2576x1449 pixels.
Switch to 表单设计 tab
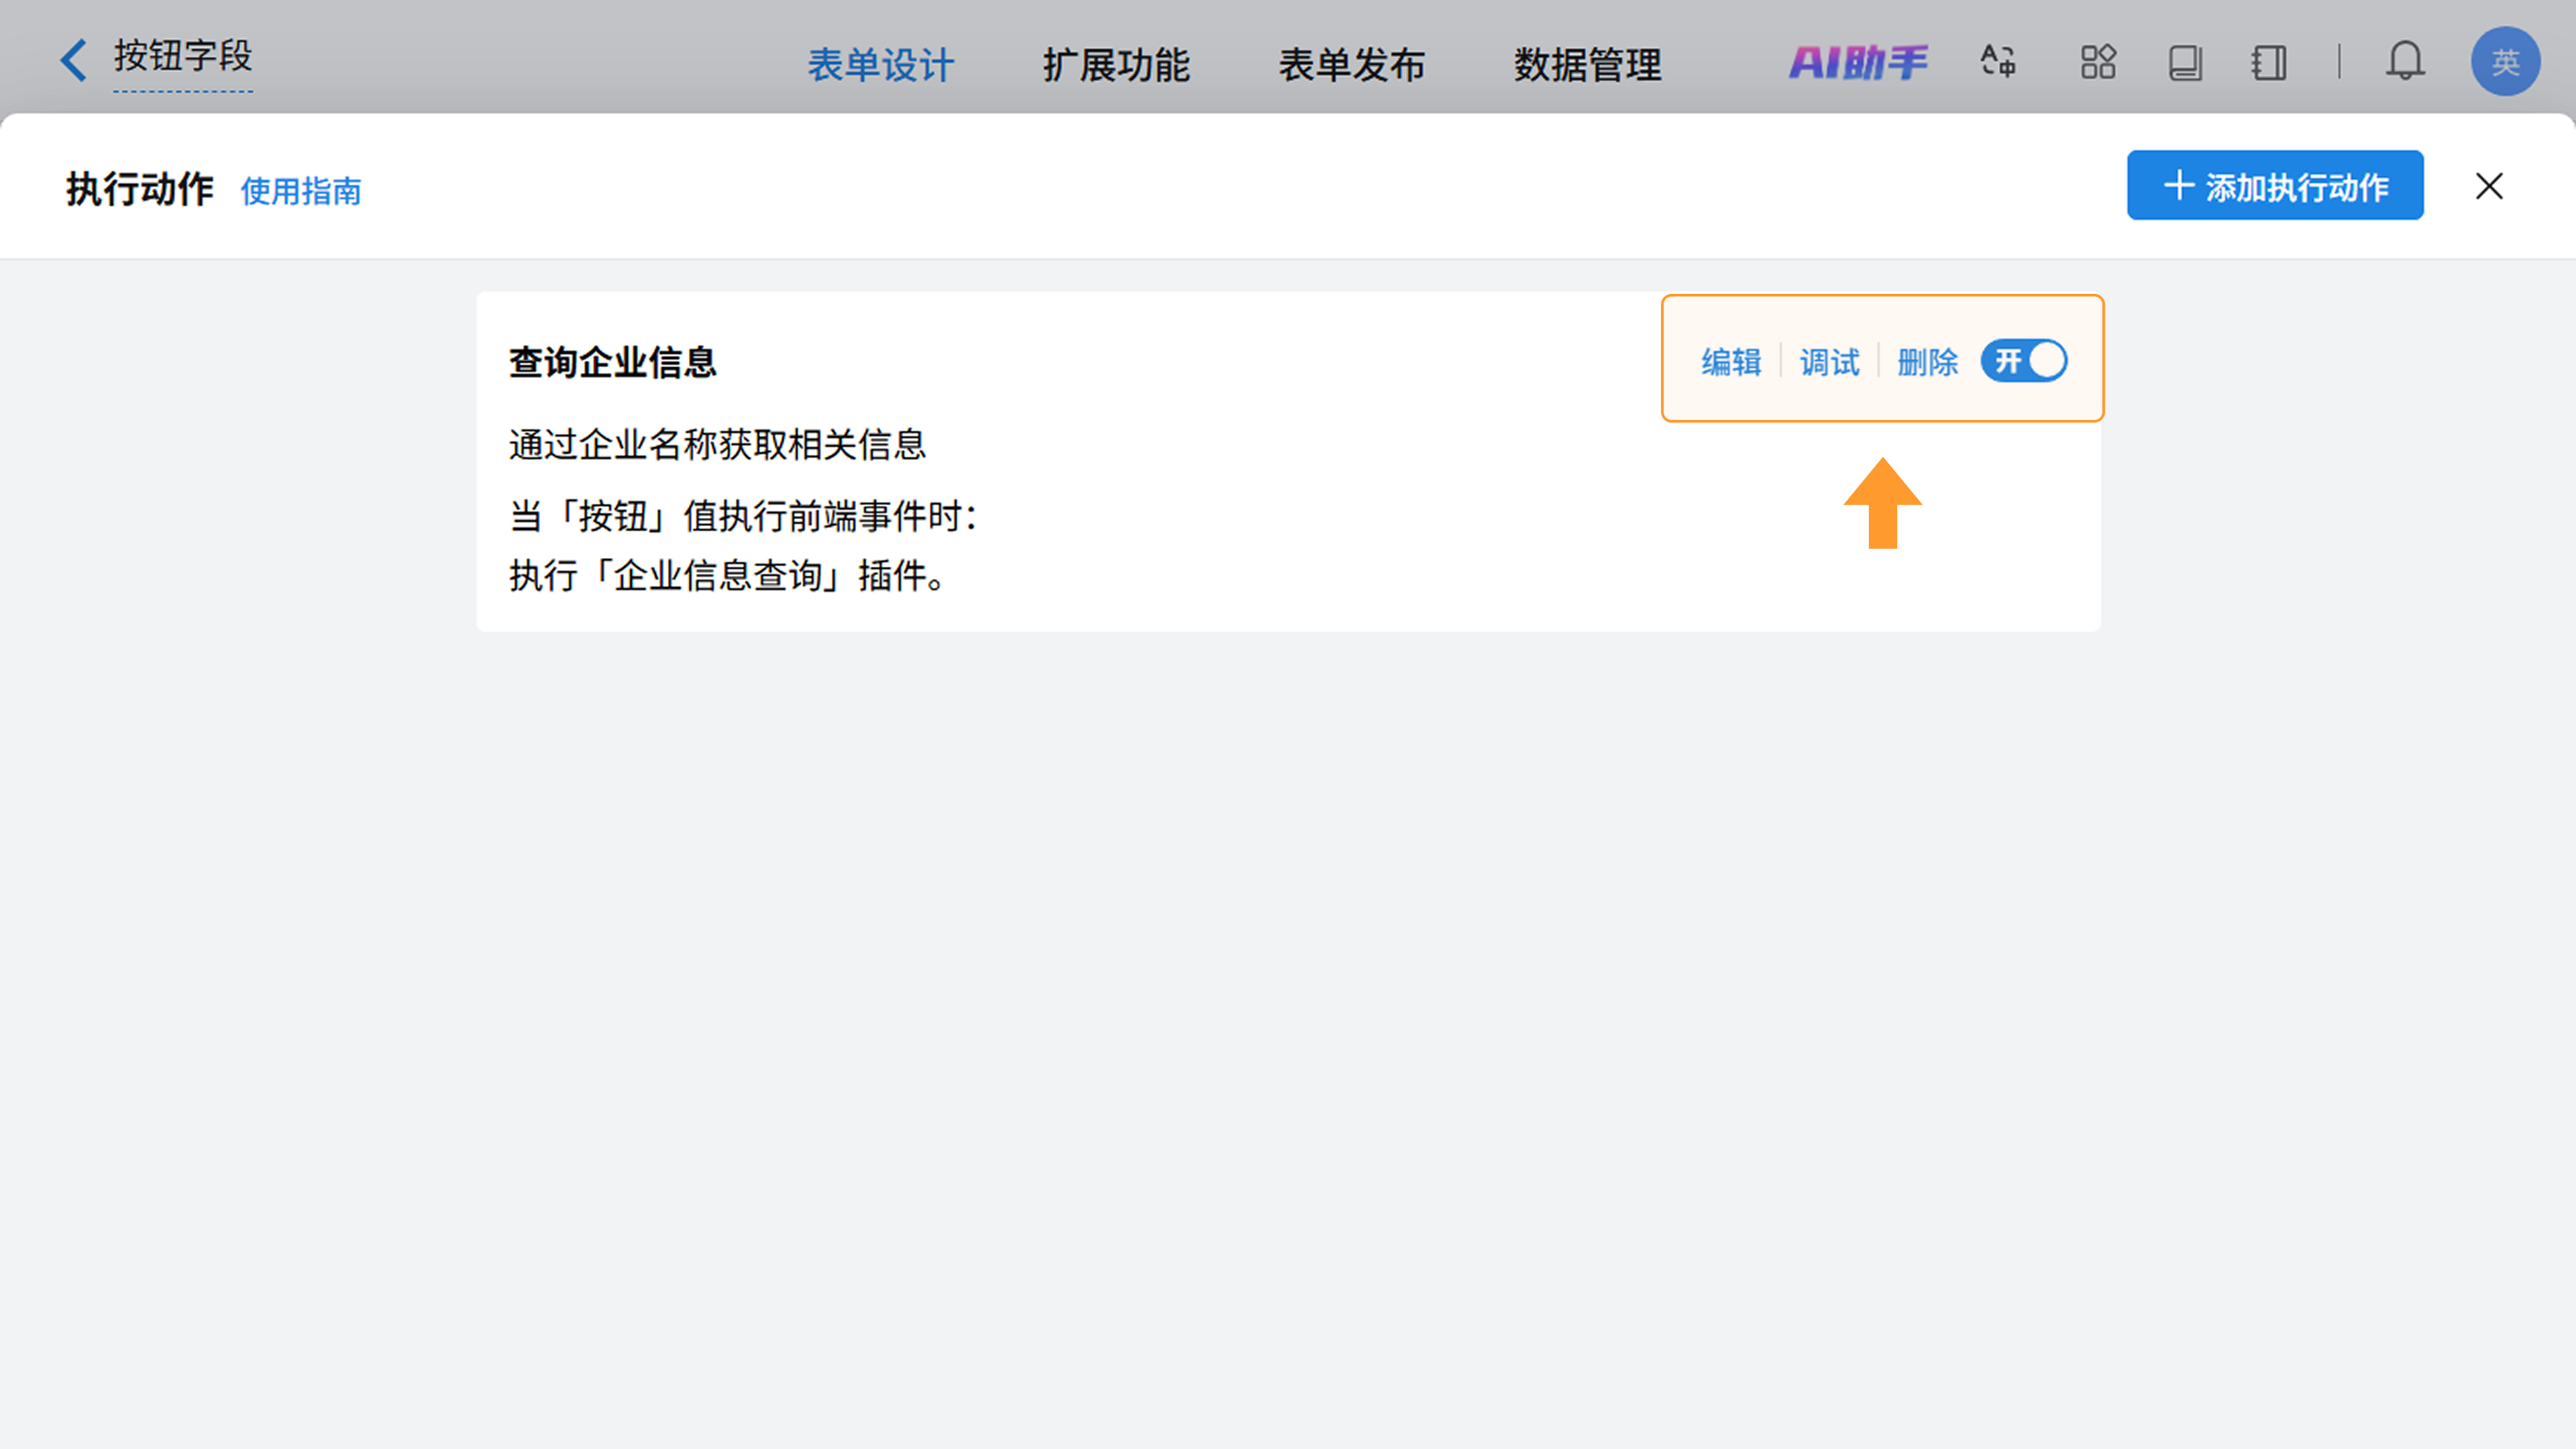880,65
